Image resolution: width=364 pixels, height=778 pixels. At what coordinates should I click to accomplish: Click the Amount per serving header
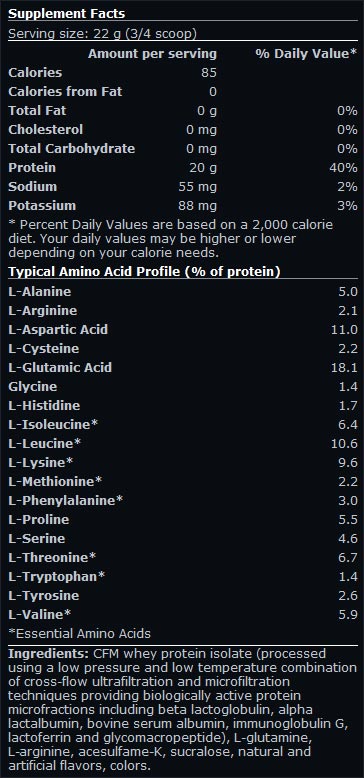(x=152, y=54)
